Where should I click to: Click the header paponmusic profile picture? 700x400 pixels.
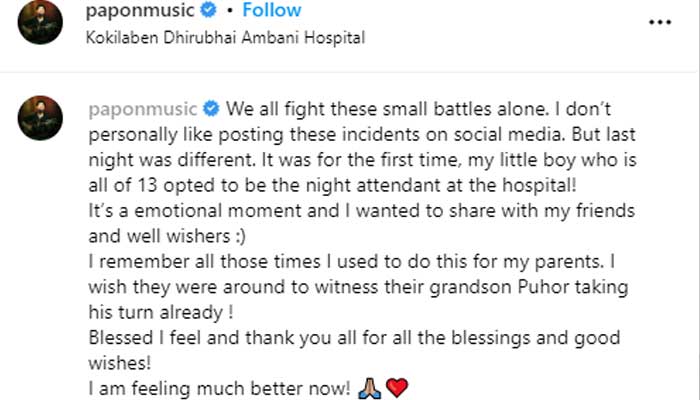38,24
